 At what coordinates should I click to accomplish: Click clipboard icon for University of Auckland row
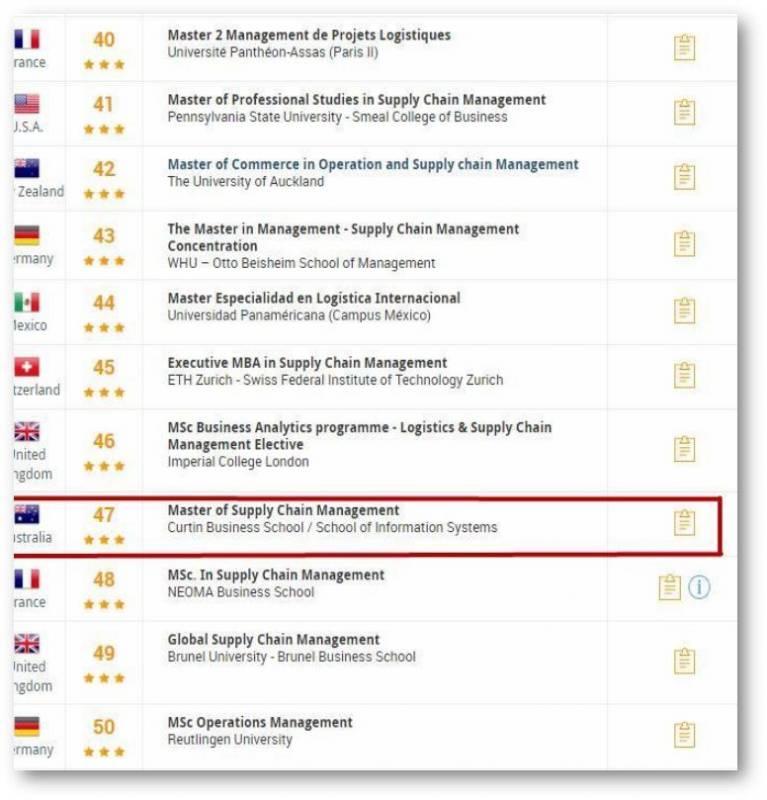click(x=684, y=177)
